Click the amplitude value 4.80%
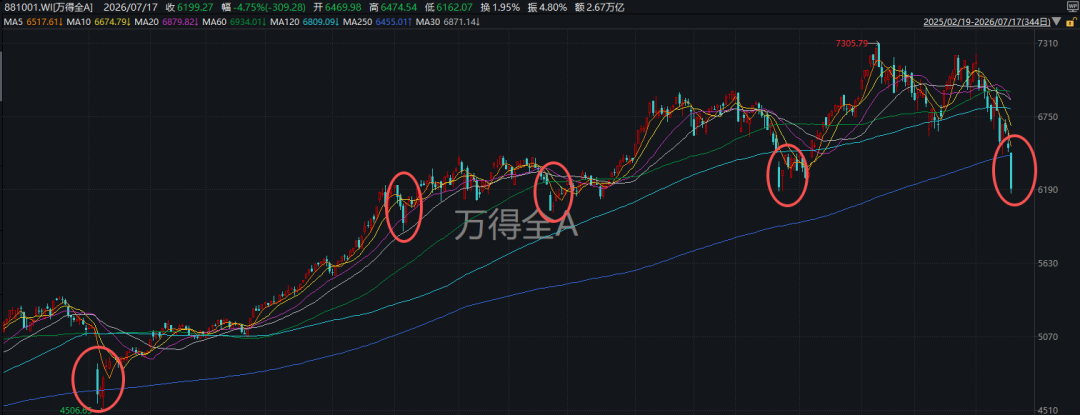The image size is (1080, 415). [x=554, y=9]
